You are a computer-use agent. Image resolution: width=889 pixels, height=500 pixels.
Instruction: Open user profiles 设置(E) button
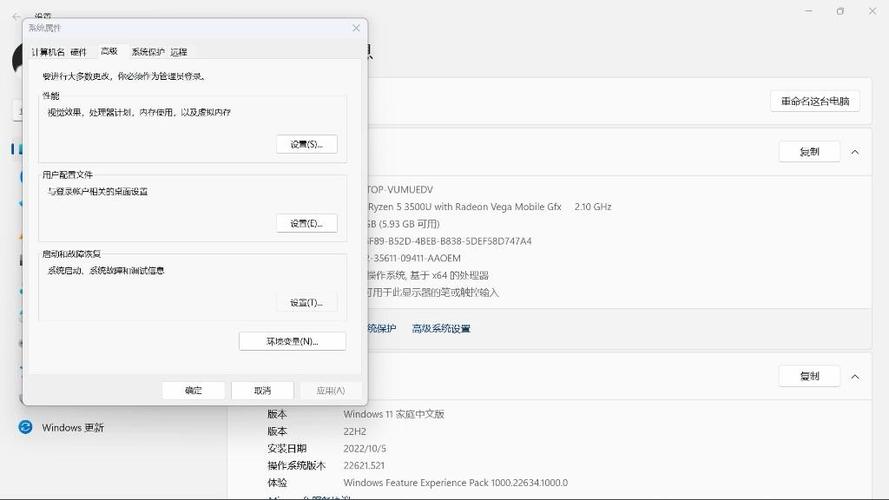[x=307, y=223]
